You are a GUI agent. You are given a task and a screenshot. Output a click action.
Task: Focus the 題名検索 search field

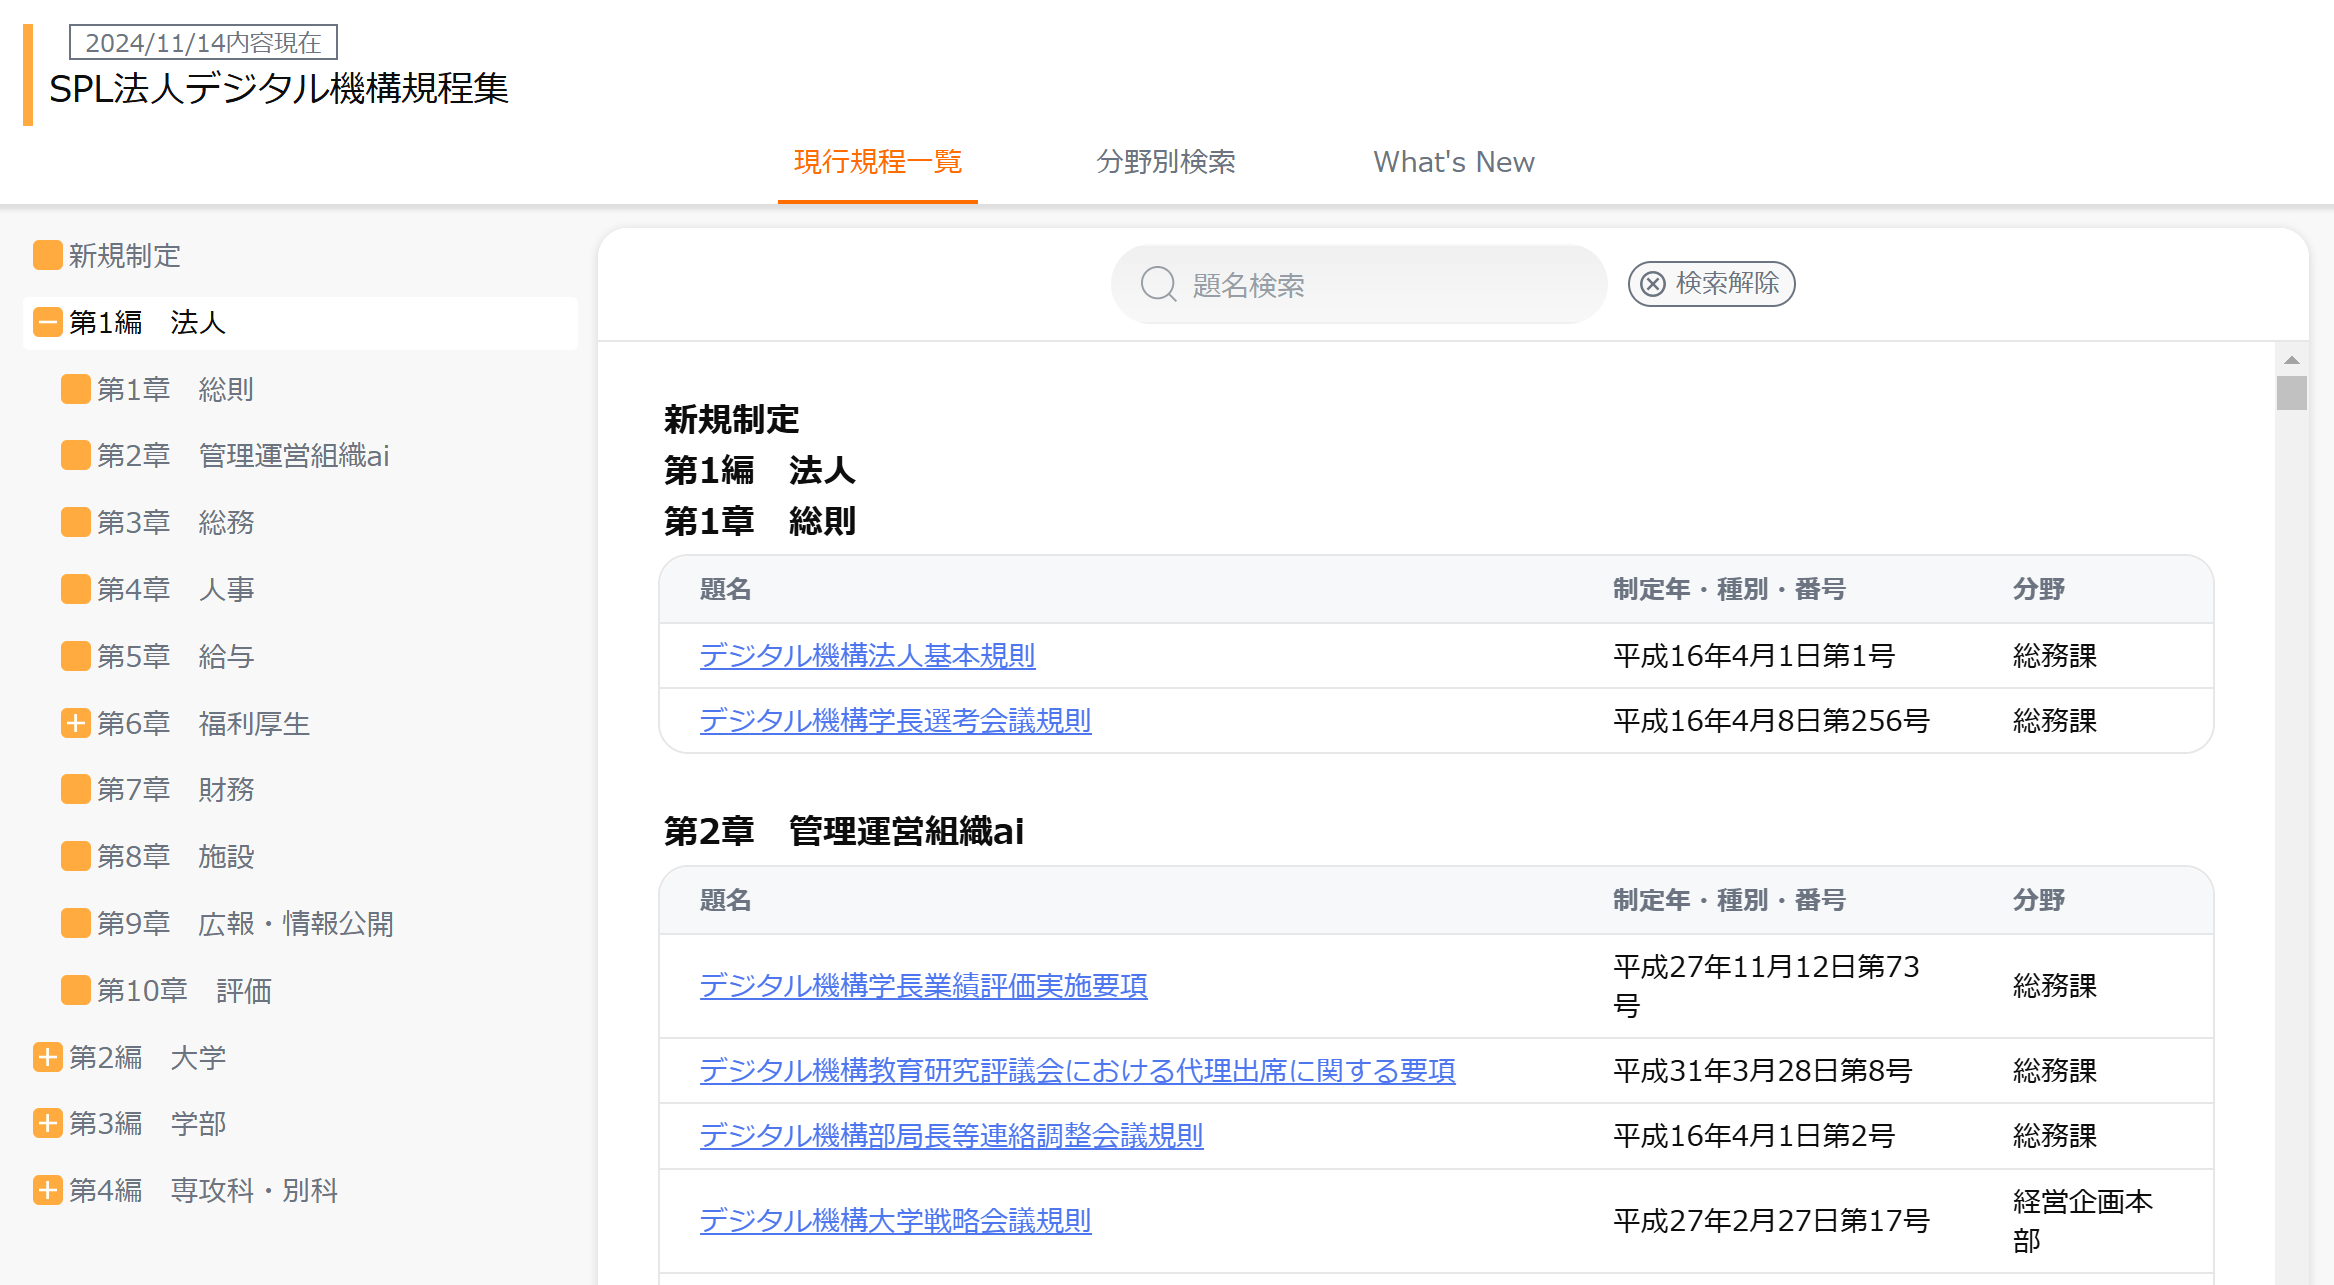pyautogui.click(x=1380, y=285)
